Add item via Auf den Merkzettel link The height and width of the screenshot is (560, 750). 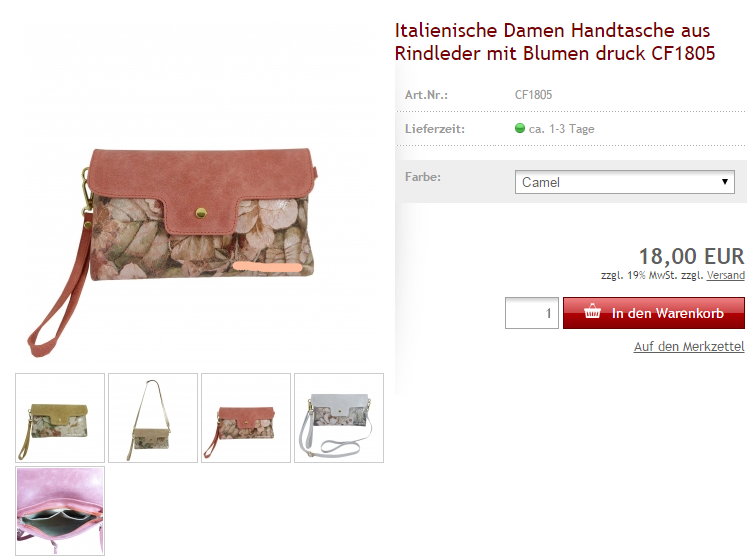(x=689, y=346)
